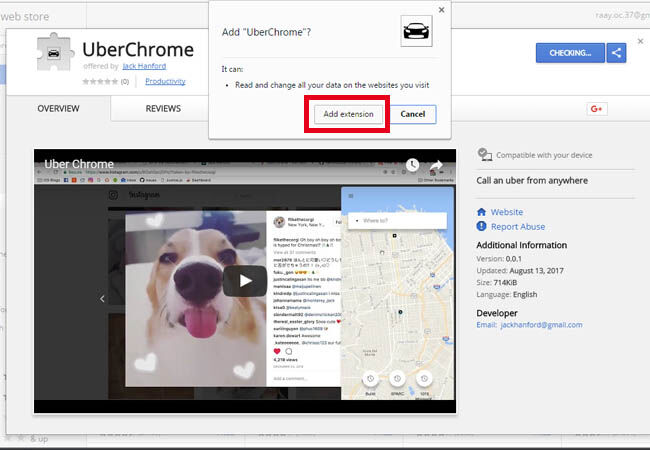Click the UberChrome extension title

(x=138, y=50)
